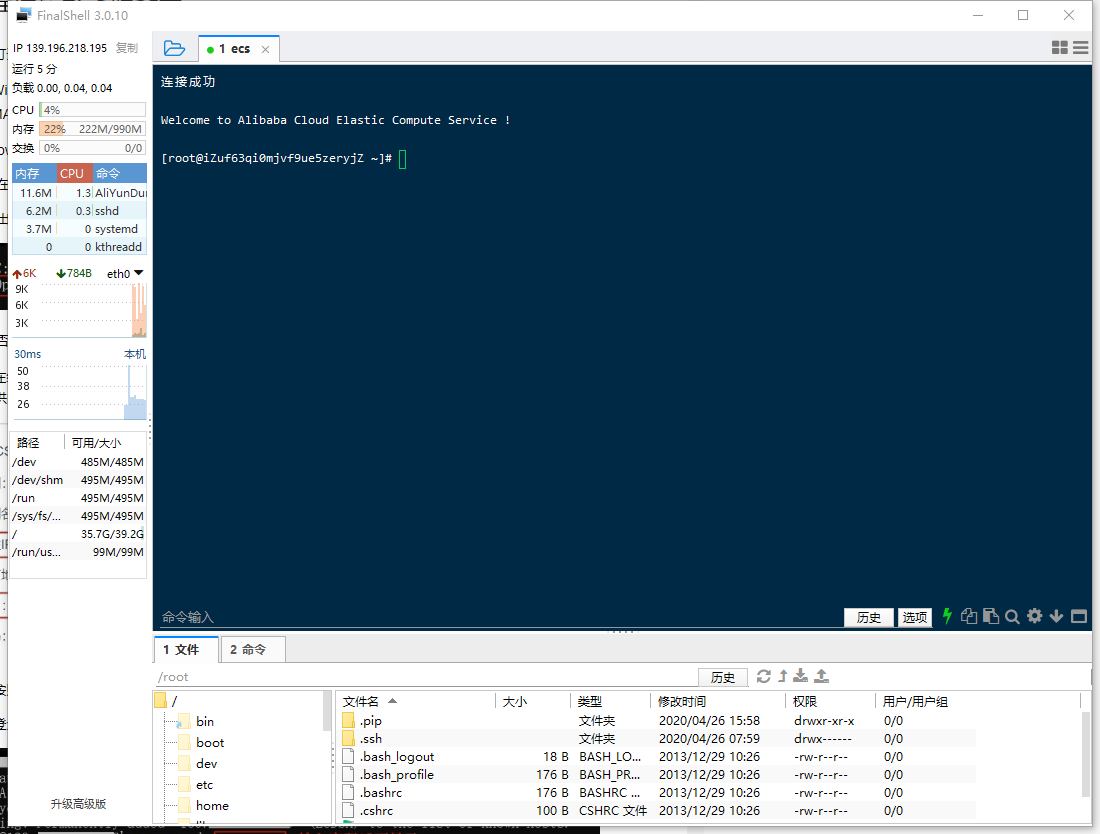
Task: Click the 交换 0% usage bar
Action: click(93, 148)
